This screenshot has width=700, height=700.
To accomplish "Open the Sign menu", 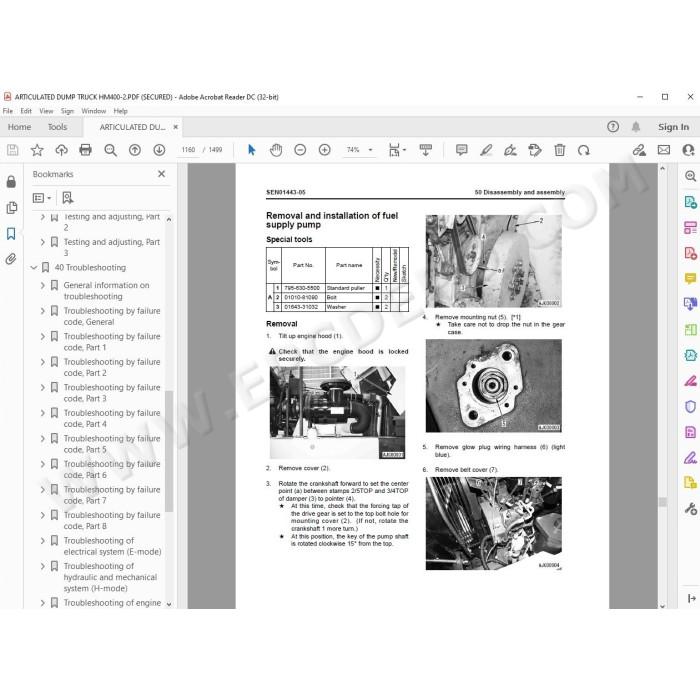I will (67, 111).
